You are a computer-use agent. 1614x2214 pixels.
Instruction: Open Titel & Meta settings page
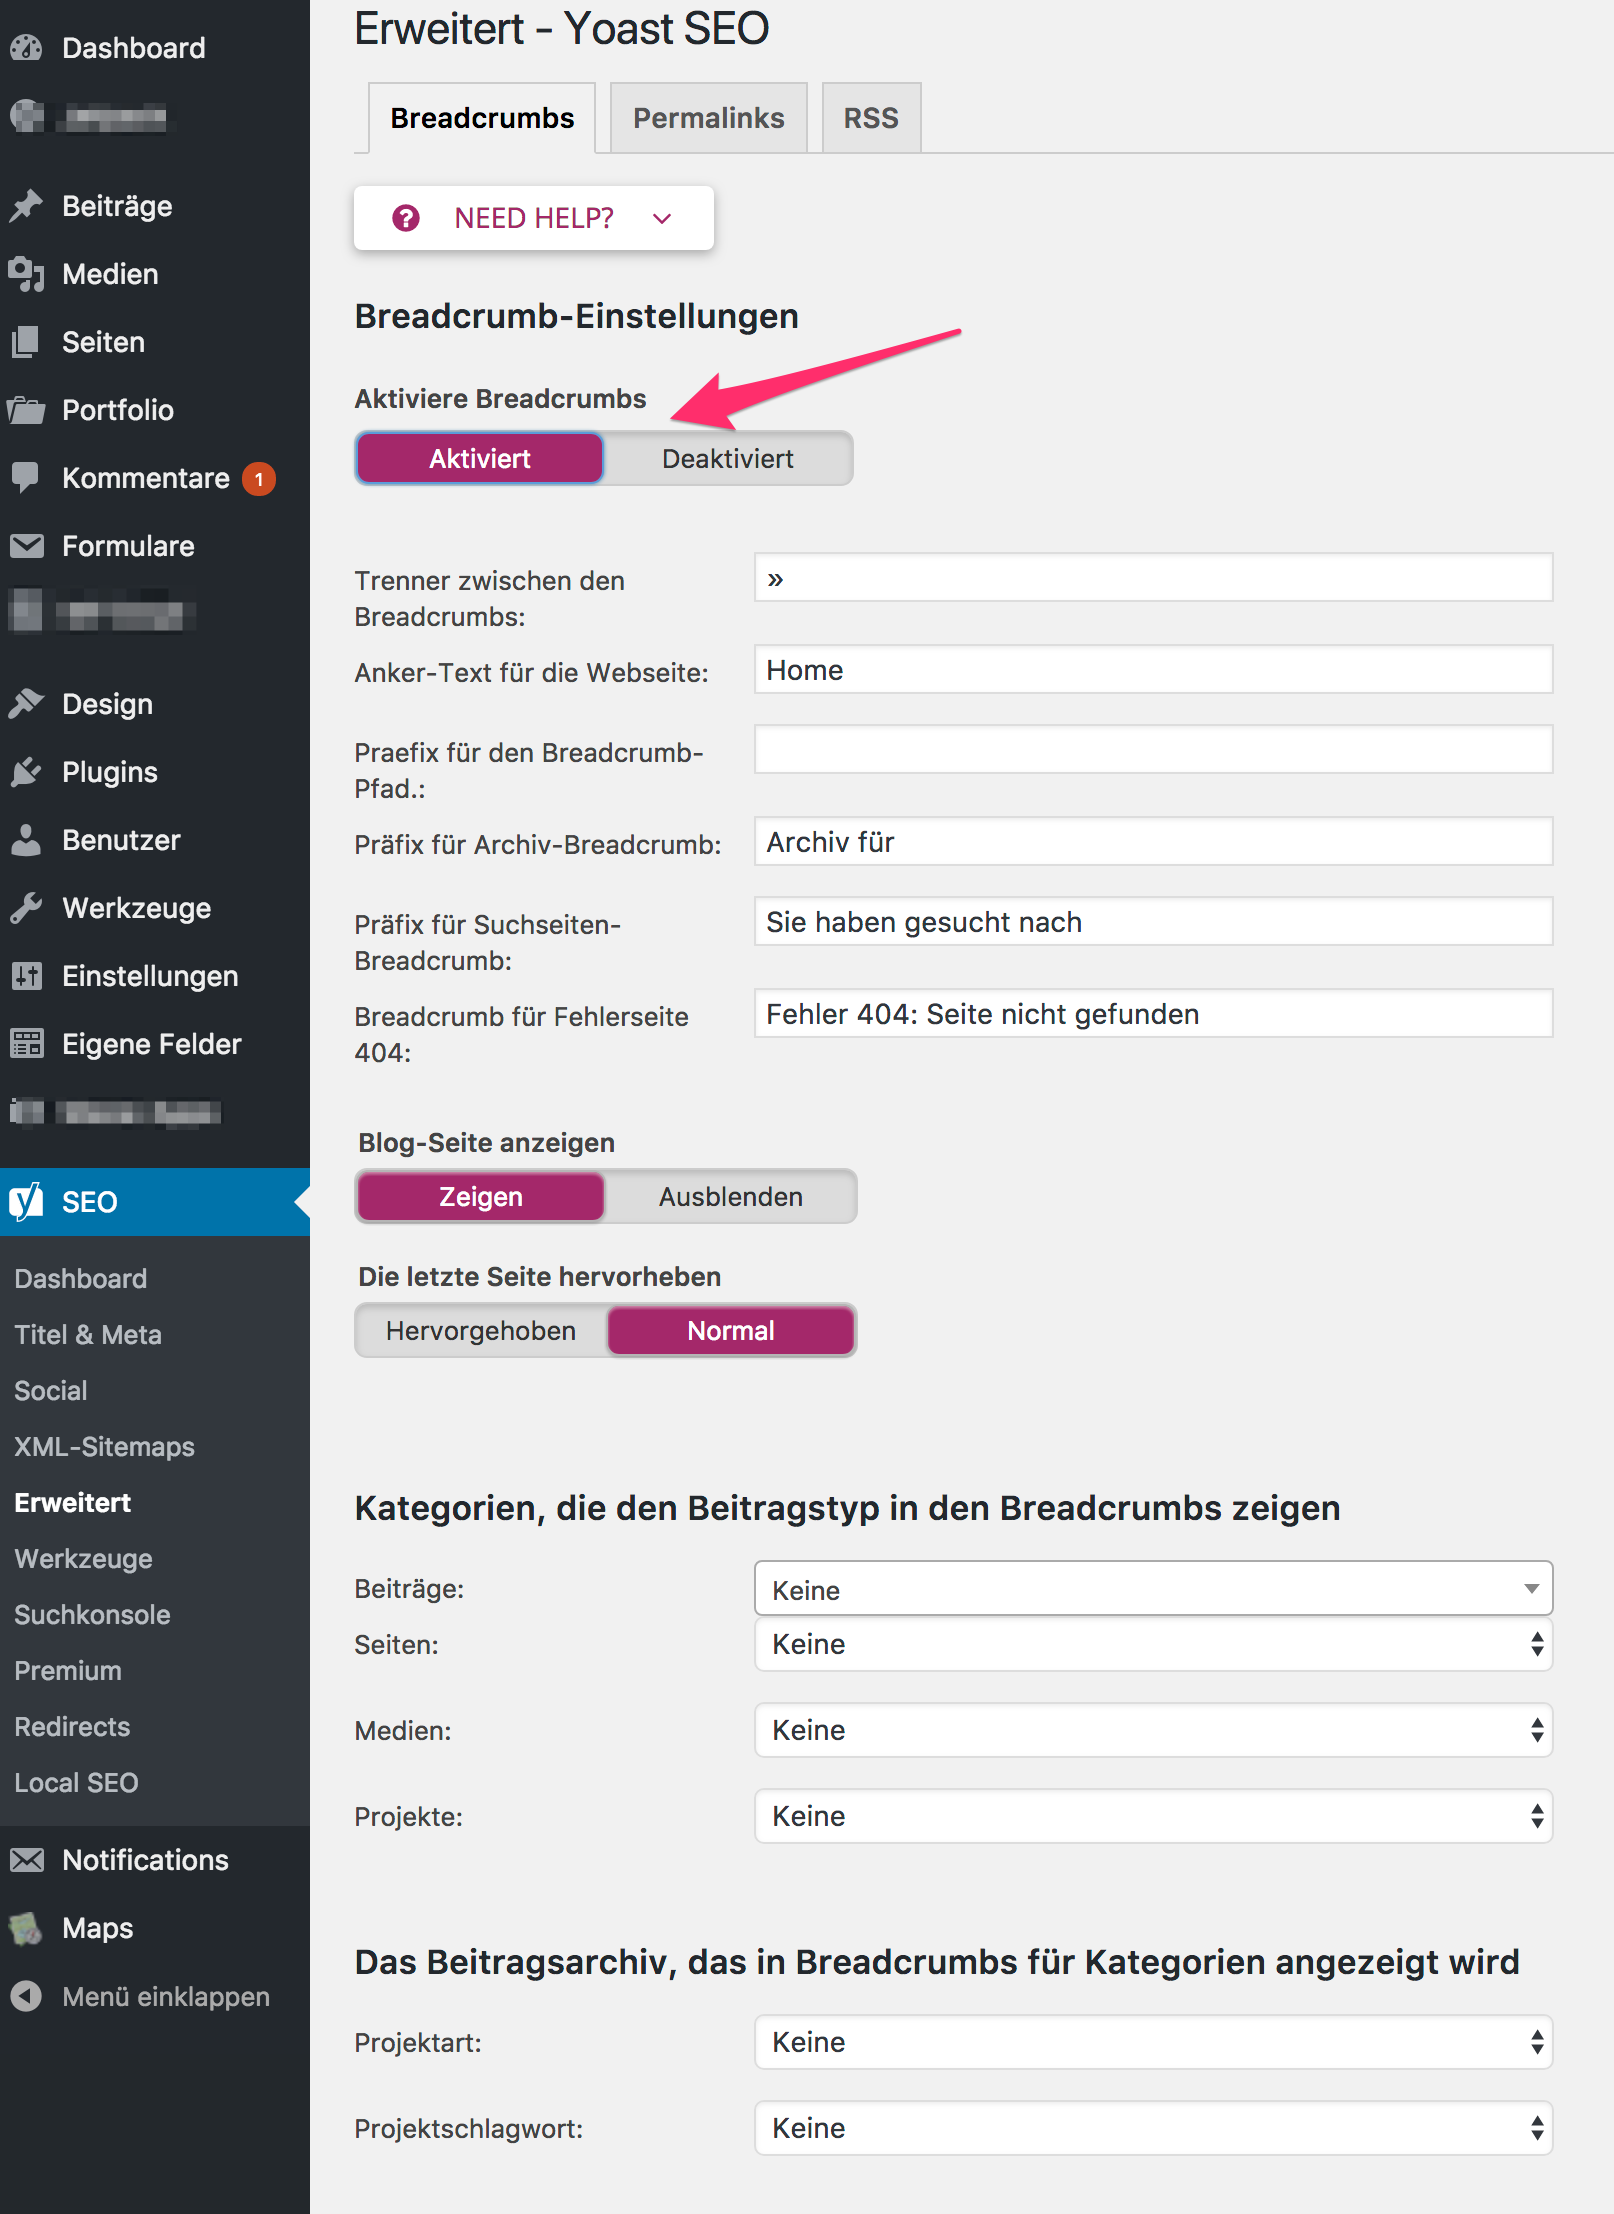(88, 1335)
